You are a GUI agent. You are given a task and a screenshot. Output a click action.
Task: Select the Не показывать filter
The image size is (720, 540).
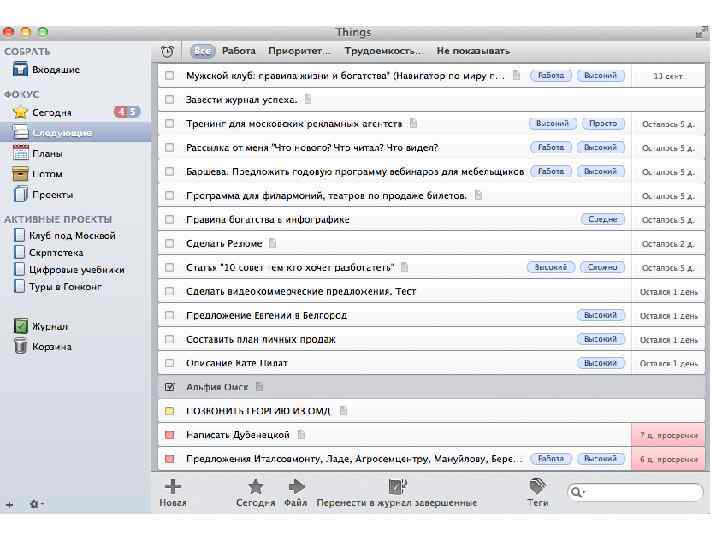[x=473, y=51]
